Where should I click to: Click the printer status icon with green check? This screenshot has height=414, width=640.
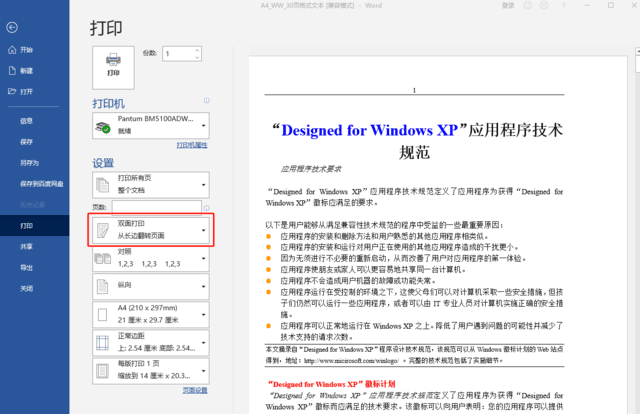102,127
